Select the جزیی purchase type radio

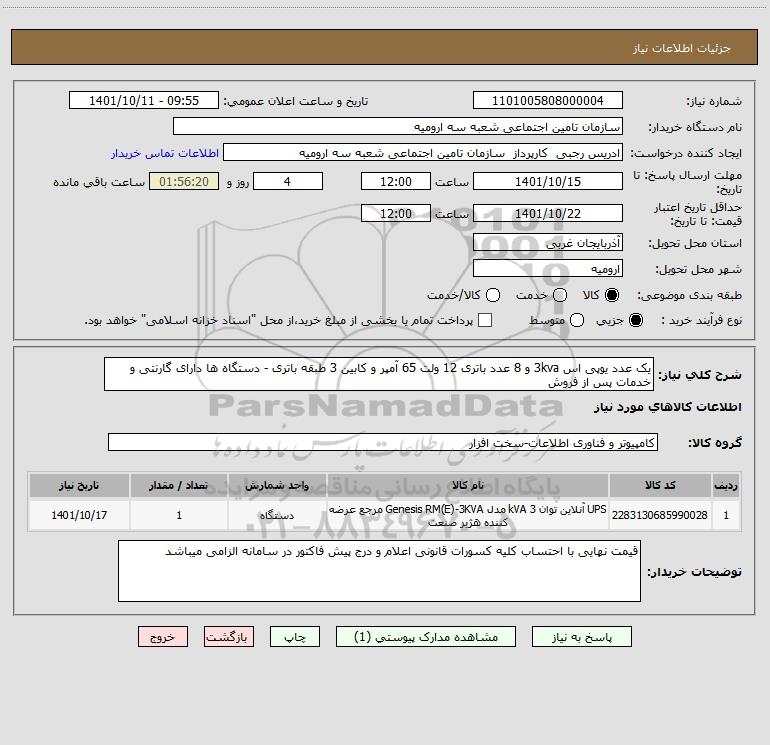point(636,320)
